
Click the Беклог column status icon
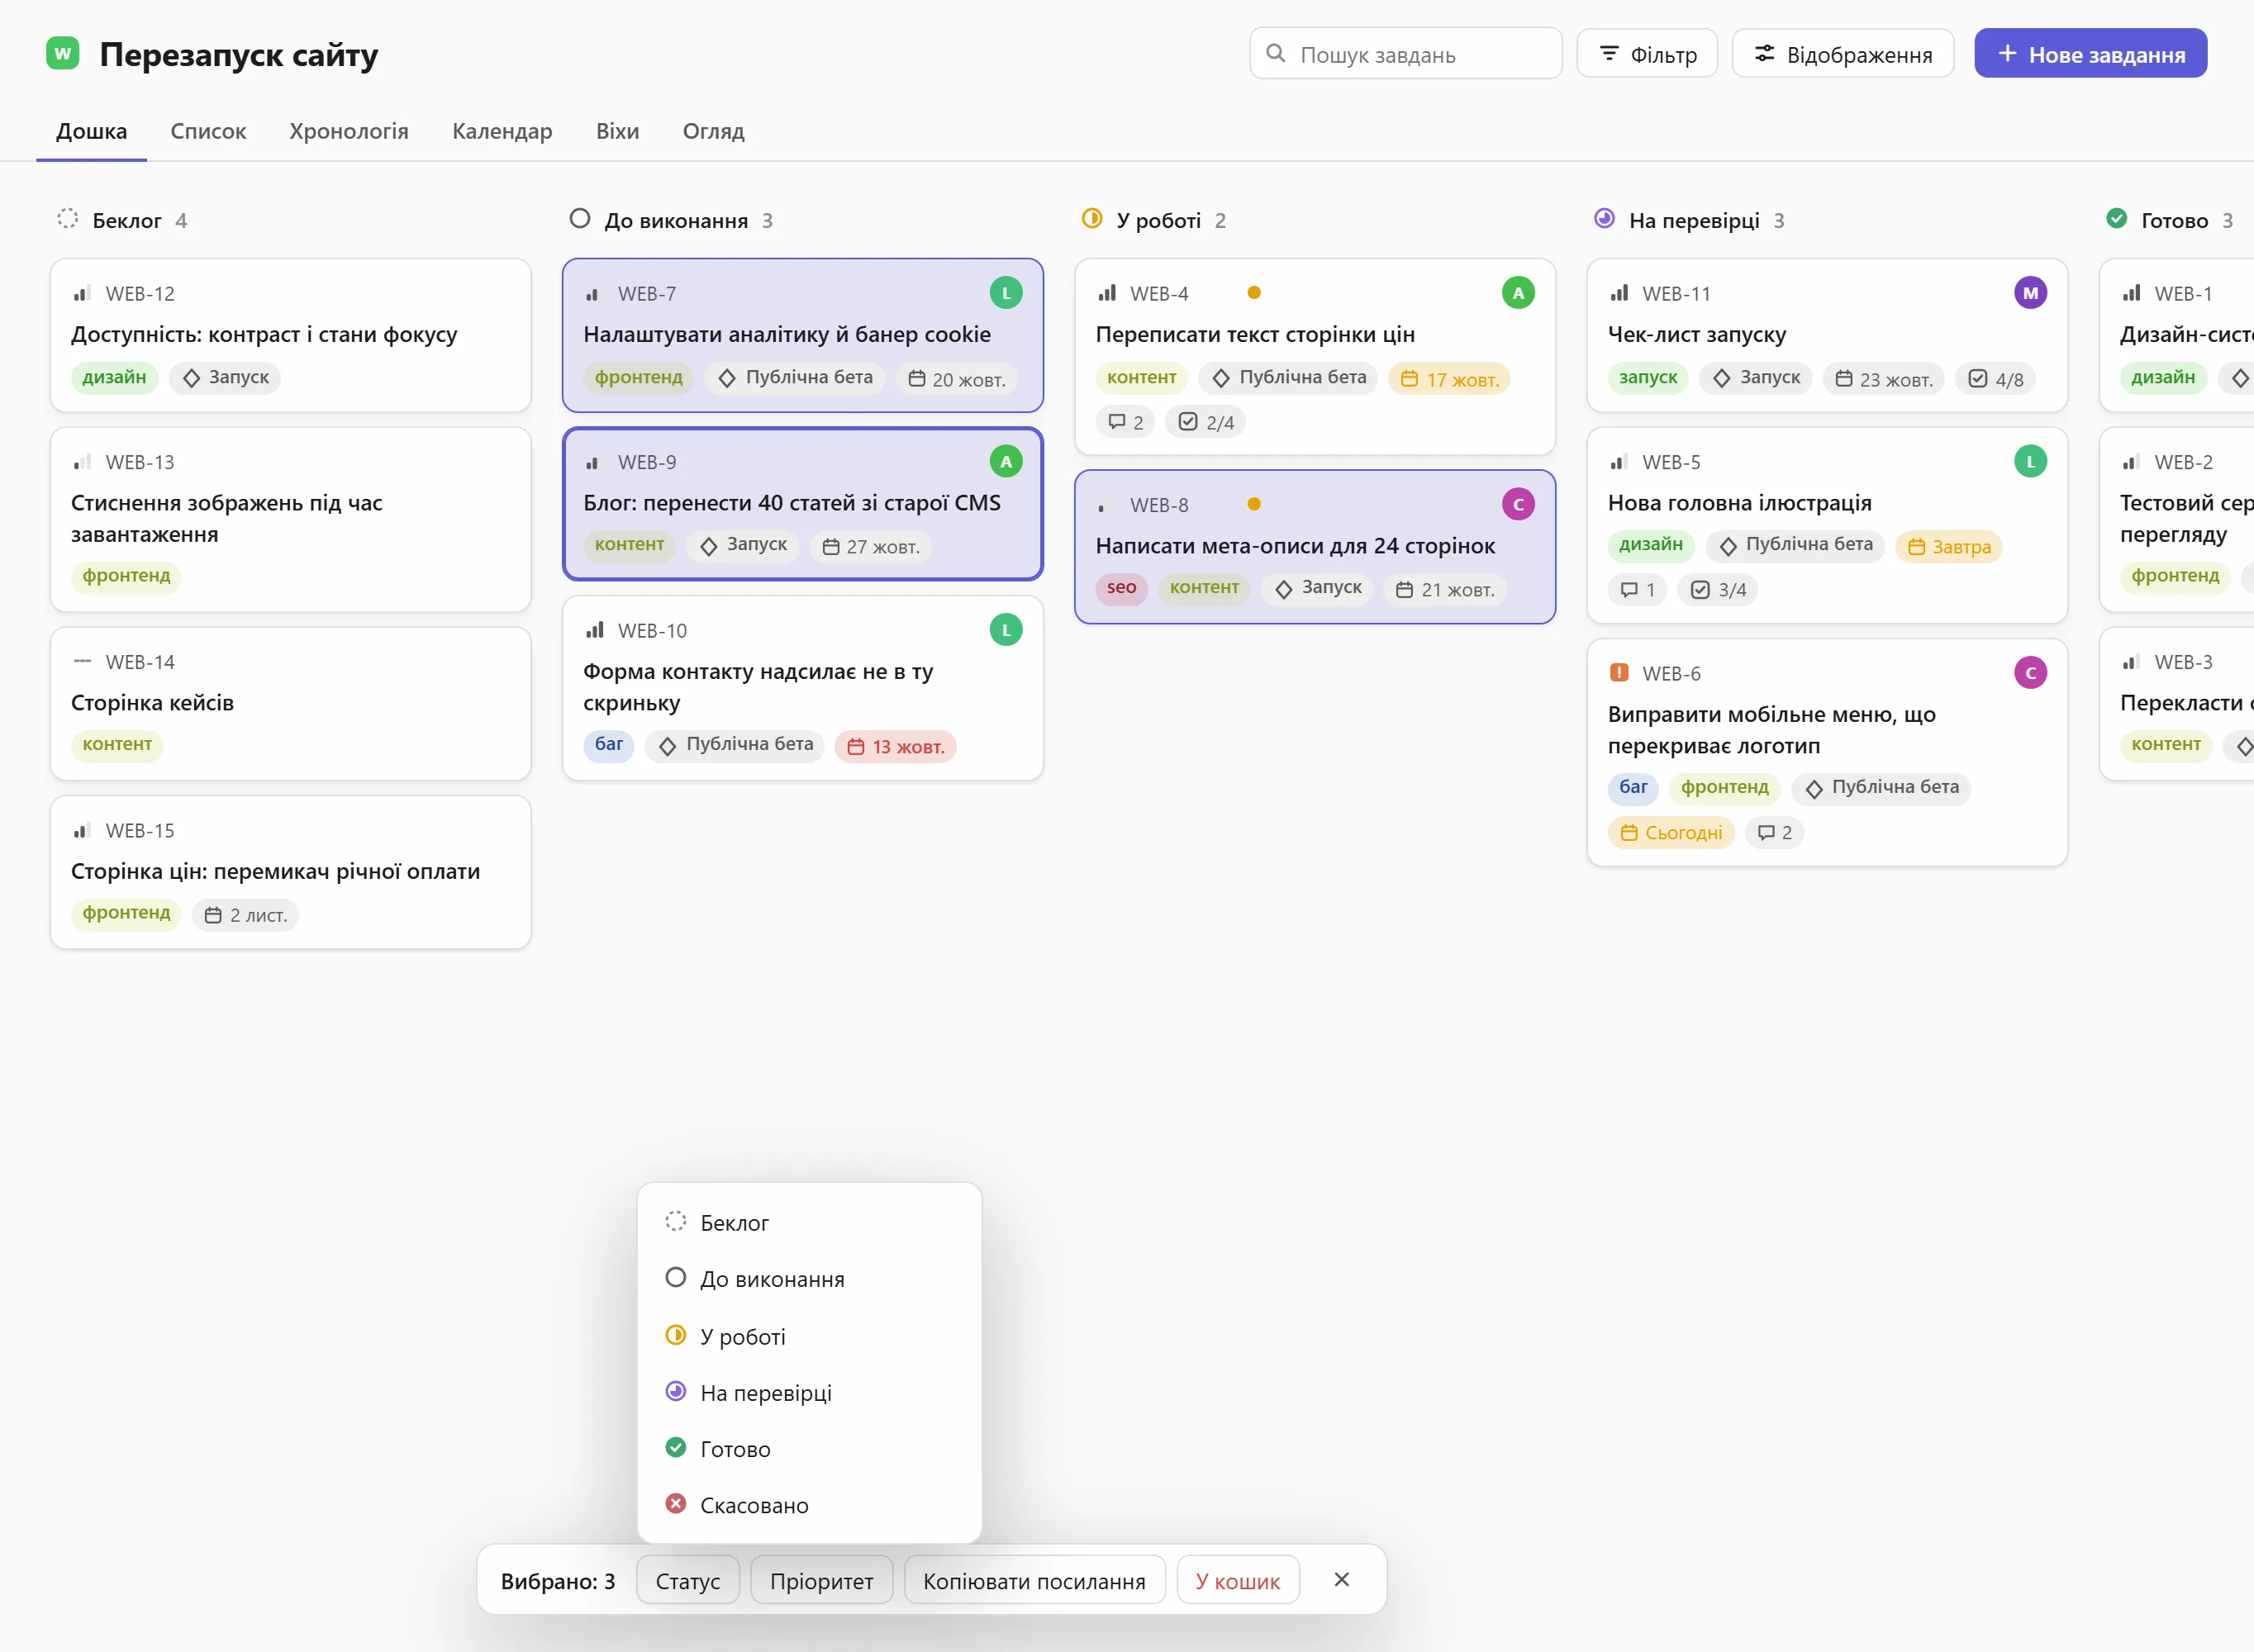pyautogui.click(x=67, y=219)
